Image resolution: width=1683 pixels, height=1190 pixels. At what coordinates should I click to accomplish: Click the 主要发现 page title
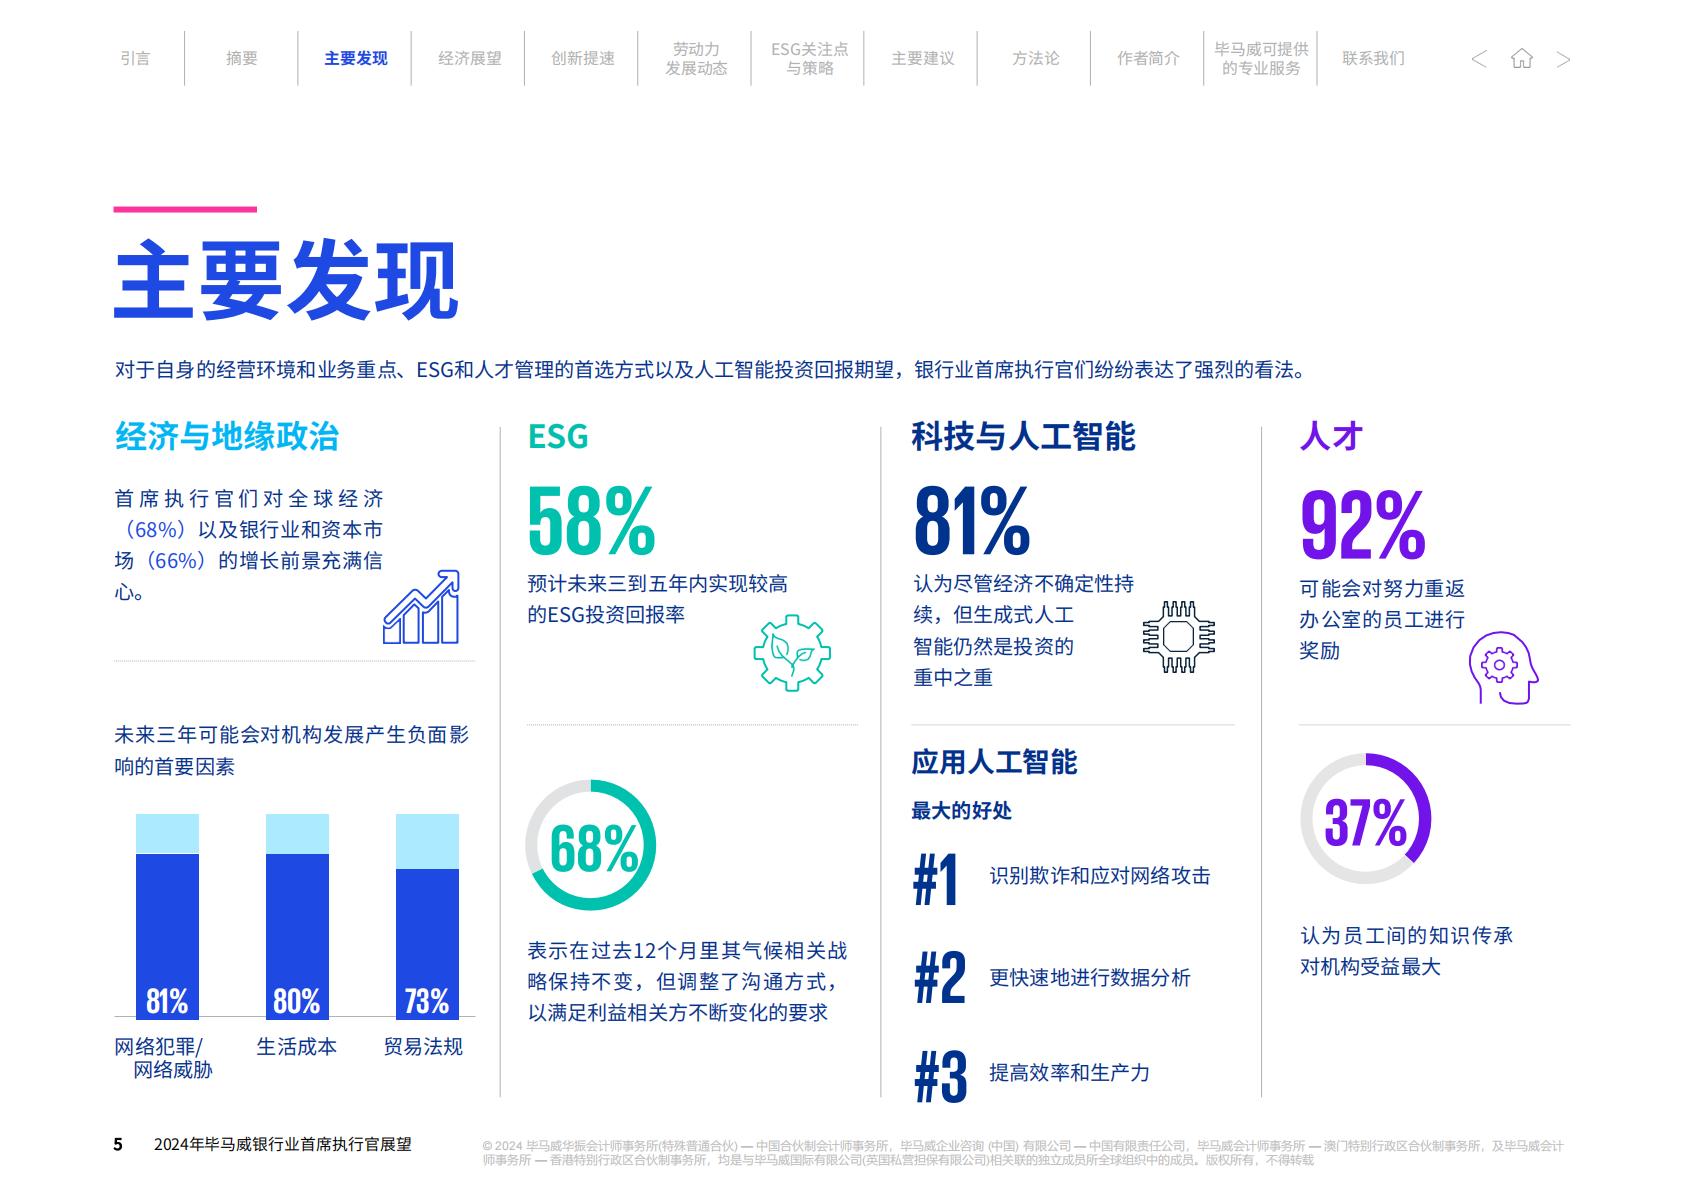[x=287, y=280]
